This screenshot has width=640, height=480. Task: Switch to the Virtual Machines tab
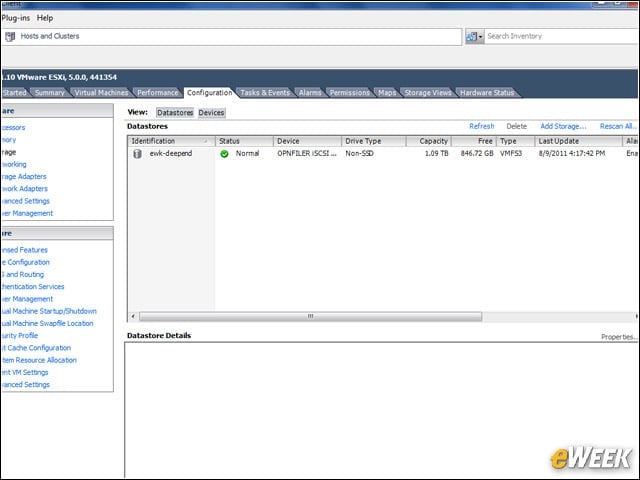[x=101, y=93]
